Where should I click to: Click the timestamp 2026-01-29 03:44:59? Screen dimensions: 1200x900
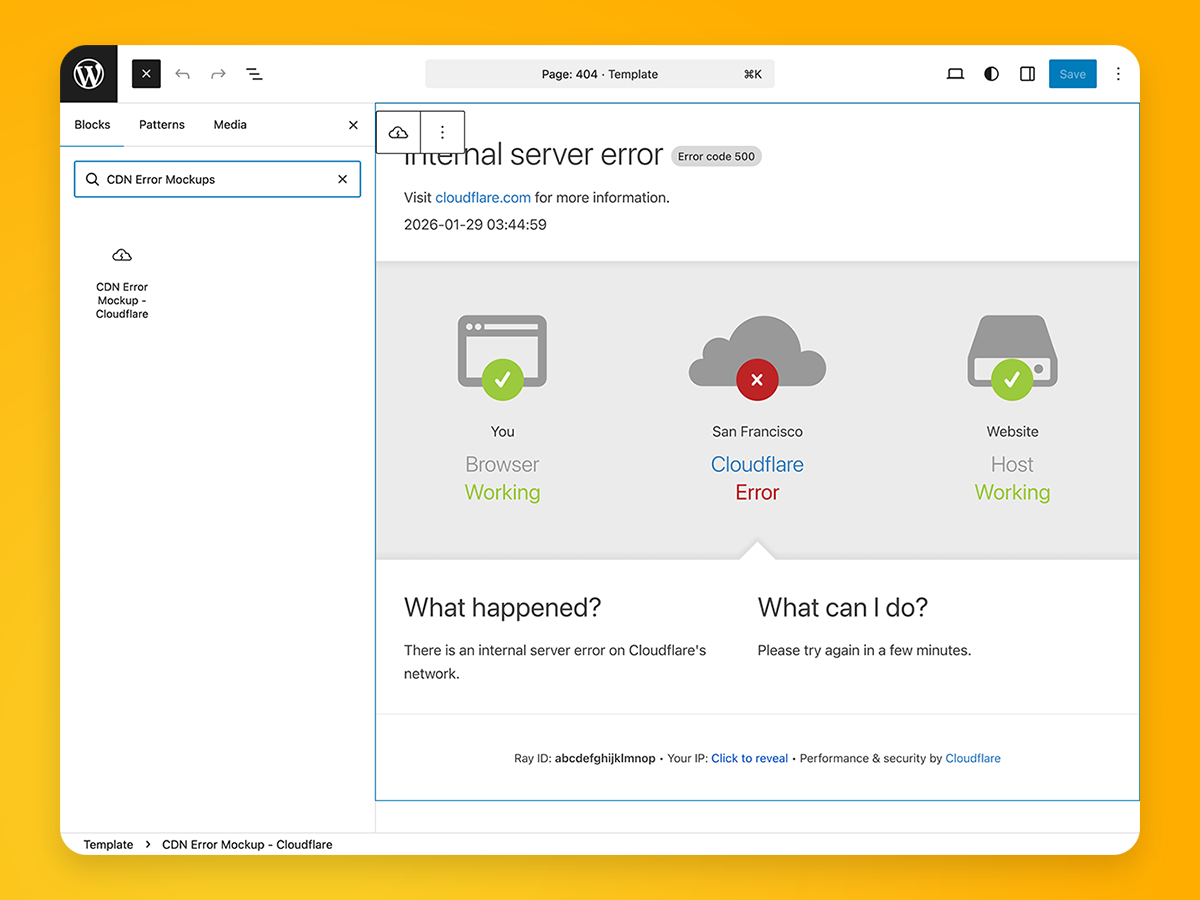pos(475,225)
